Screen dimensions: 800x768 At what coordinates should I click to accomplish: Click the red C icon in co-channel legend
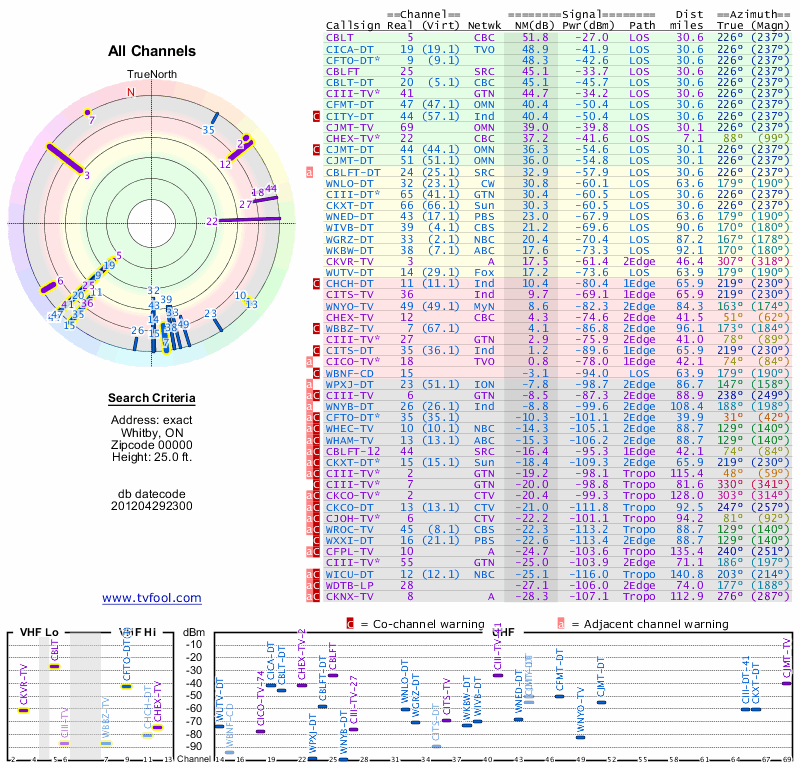tap(350, 624)
